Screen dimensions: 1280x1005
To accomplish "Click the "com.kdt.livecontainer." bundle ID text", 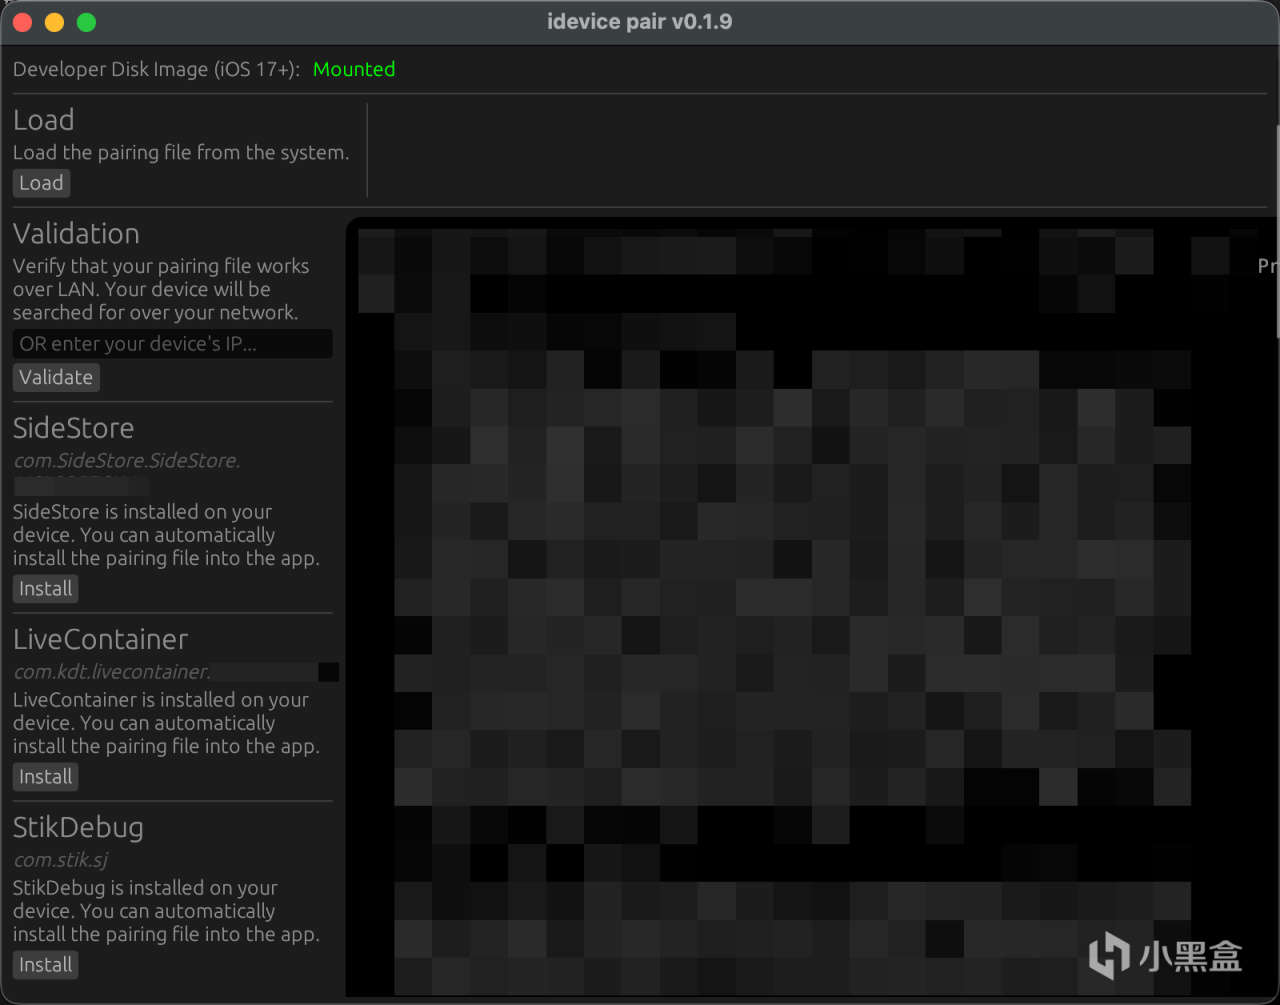I will (x=112, y=672).
